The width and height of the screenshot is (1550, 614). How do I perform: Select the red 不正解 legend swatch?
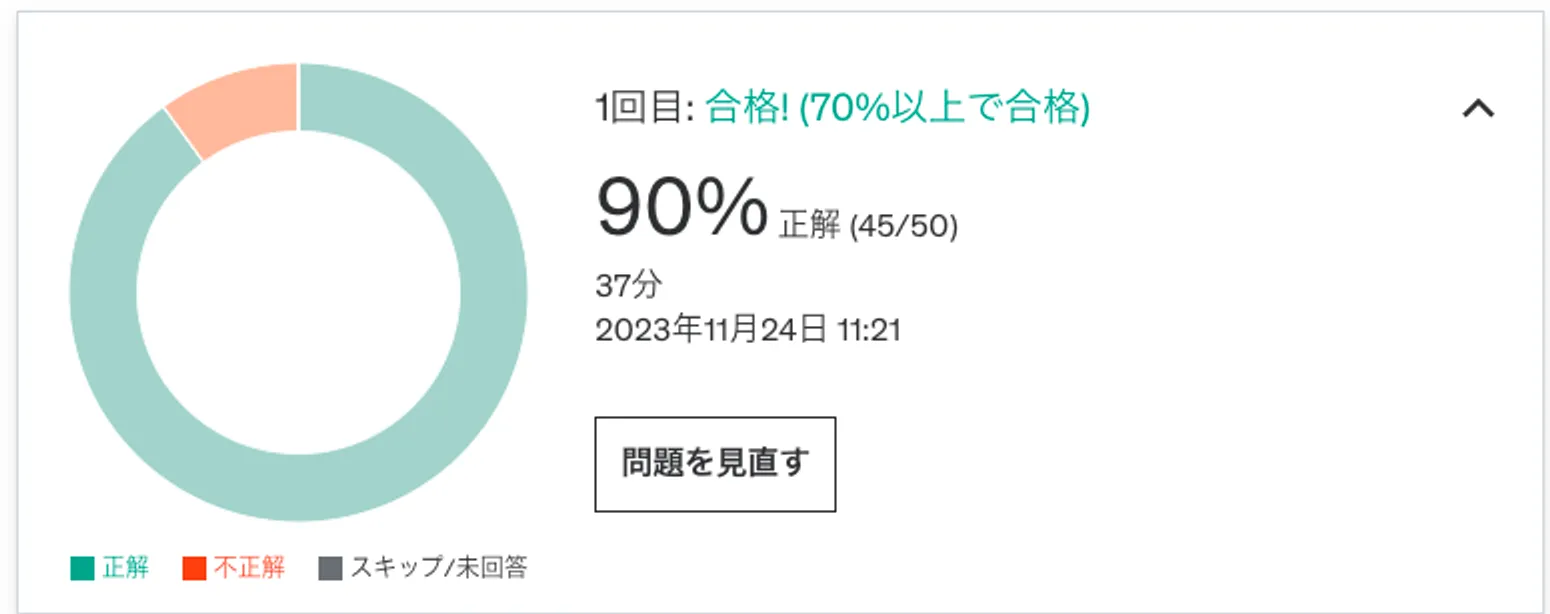[x=194, y=568]
